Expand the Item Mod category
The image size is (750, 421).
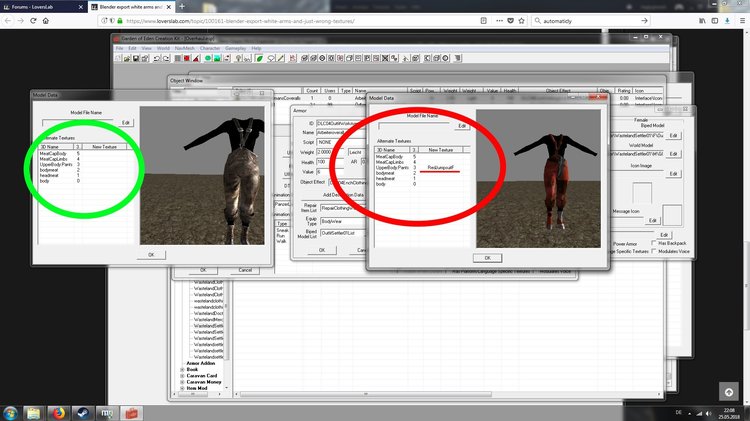(x=182, y=388)
